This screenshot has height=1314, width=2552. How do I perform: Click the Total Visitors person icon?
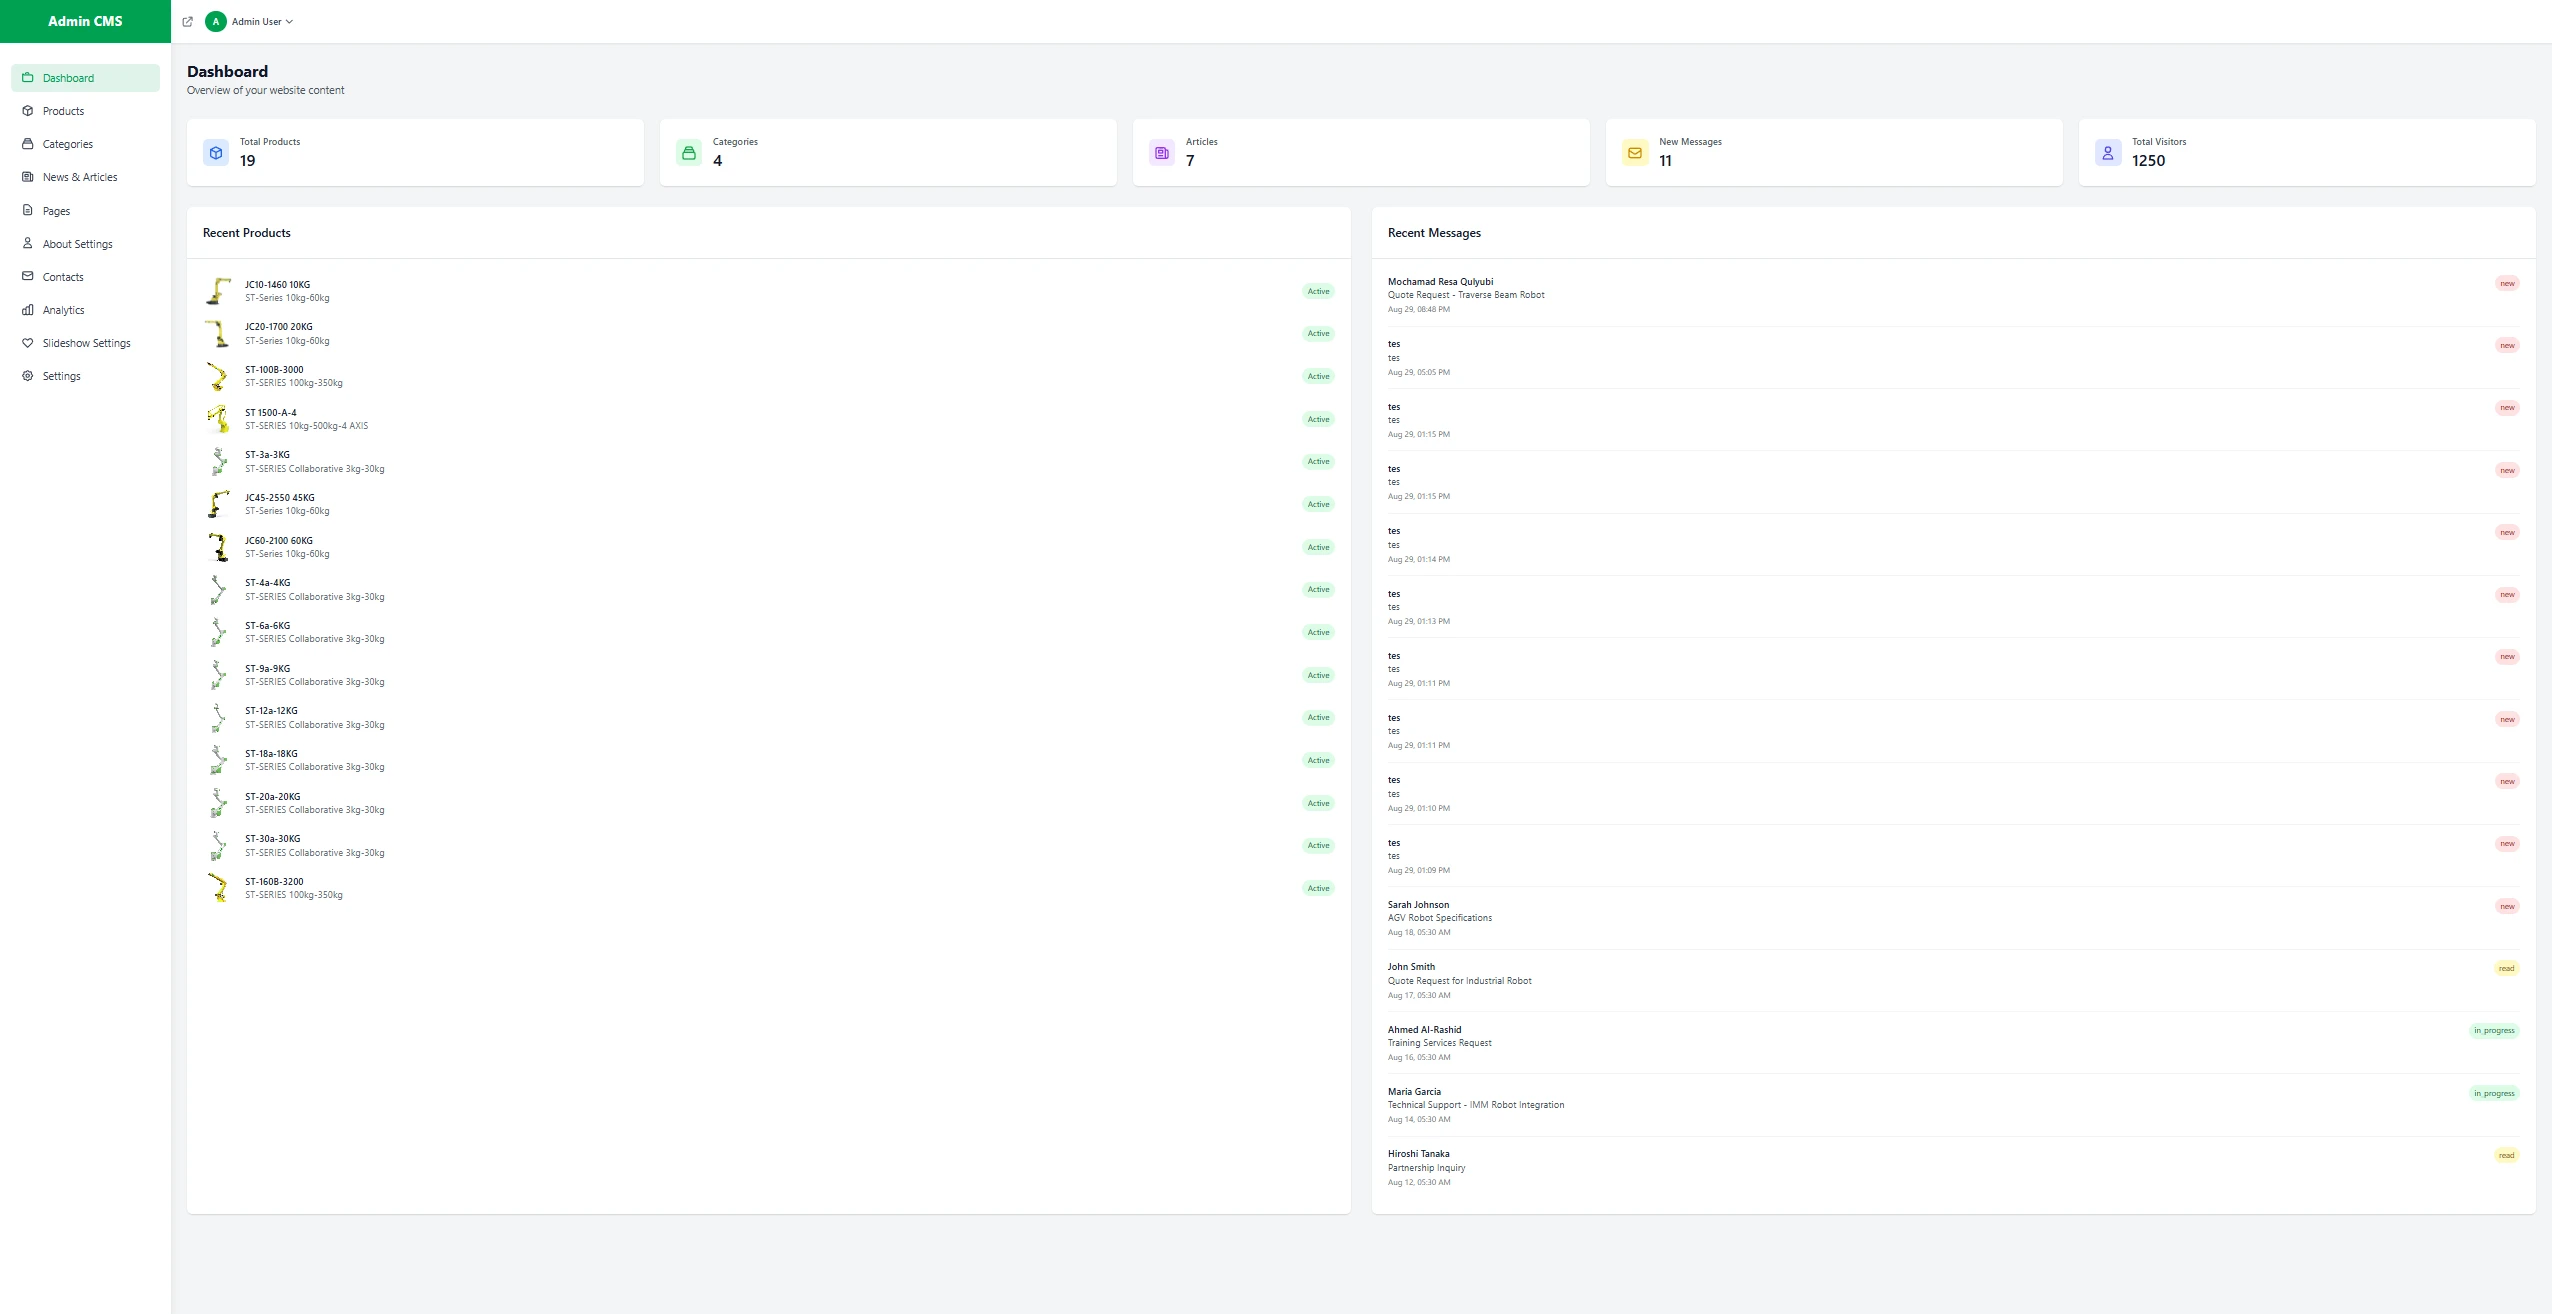click(2107, 153)
